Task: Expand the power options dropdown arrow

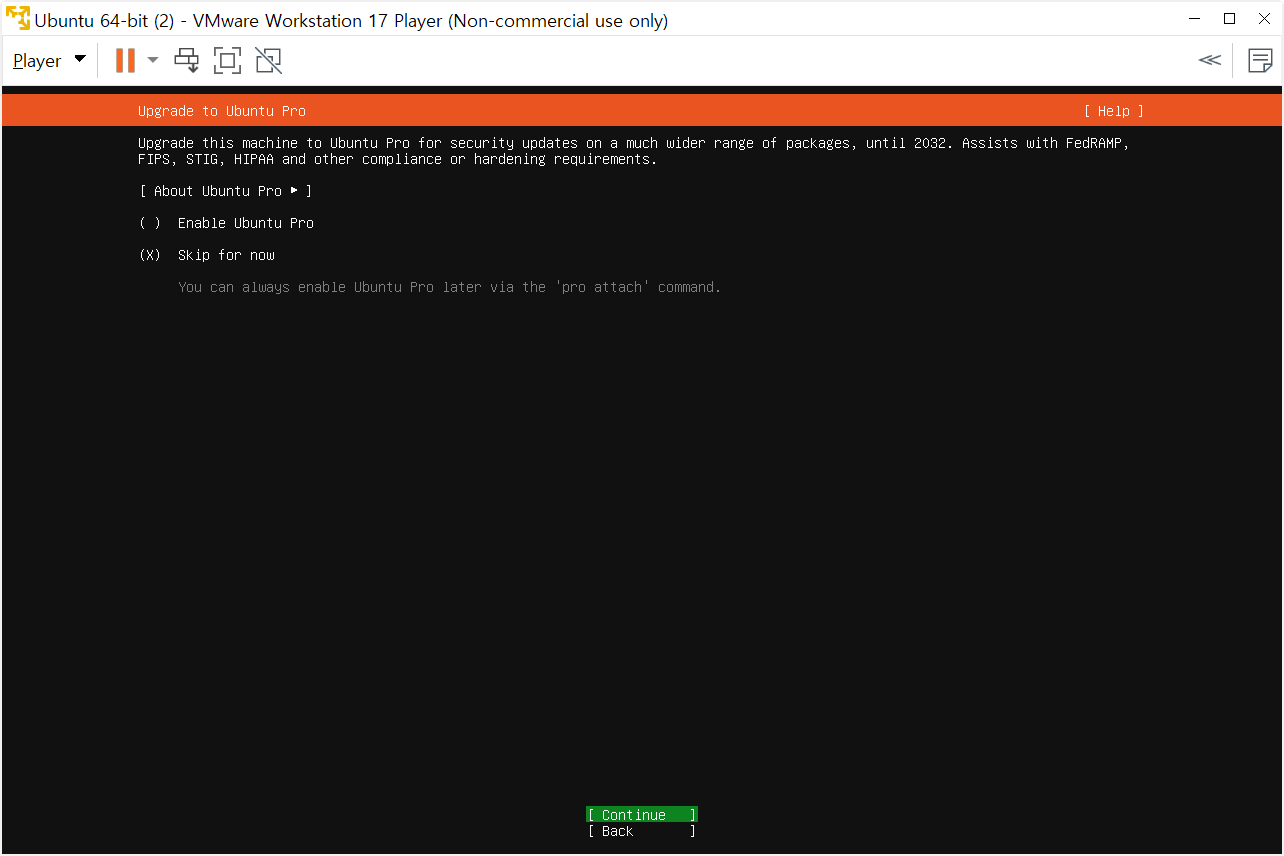Action: pyautogui.click(x=153, y=61)
